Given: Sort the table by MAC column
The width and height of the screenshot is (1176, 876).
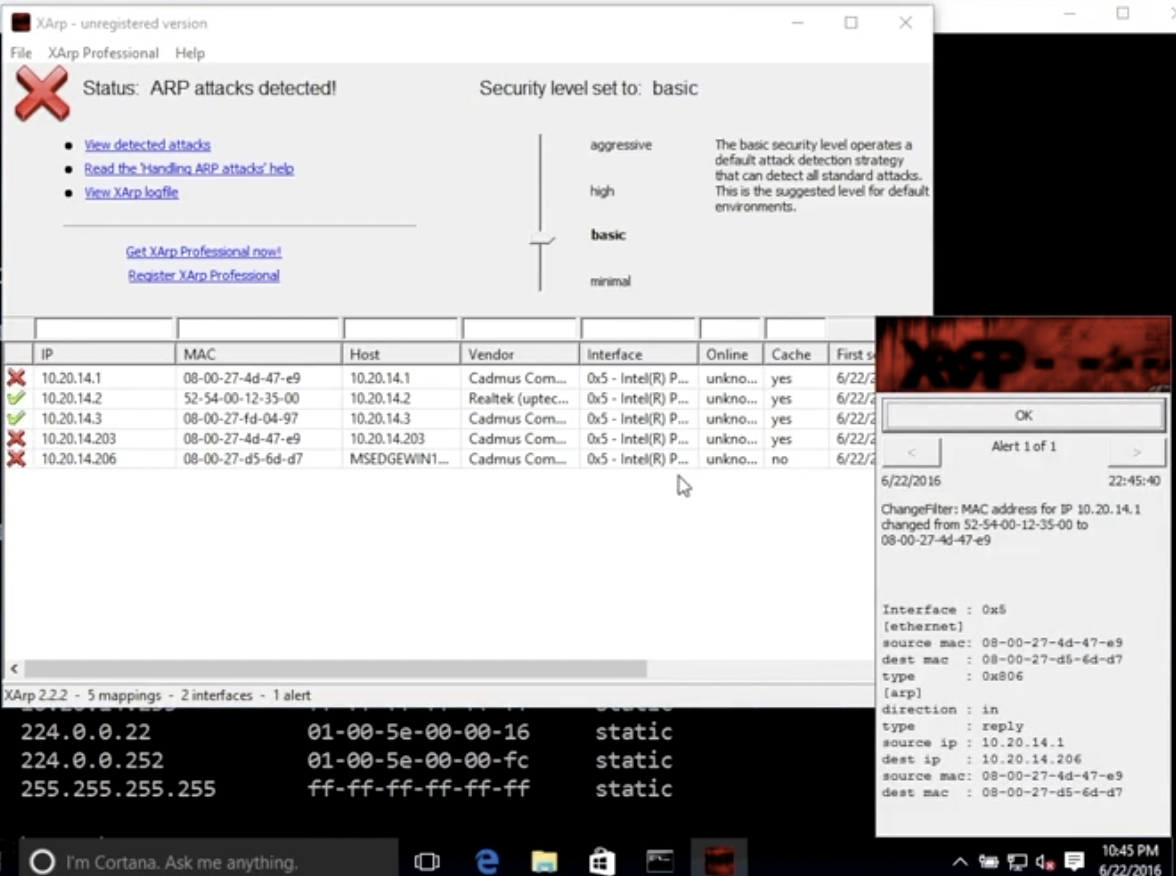Looking at the screenshot, I should pyautogui.click(x=259, y=354).
